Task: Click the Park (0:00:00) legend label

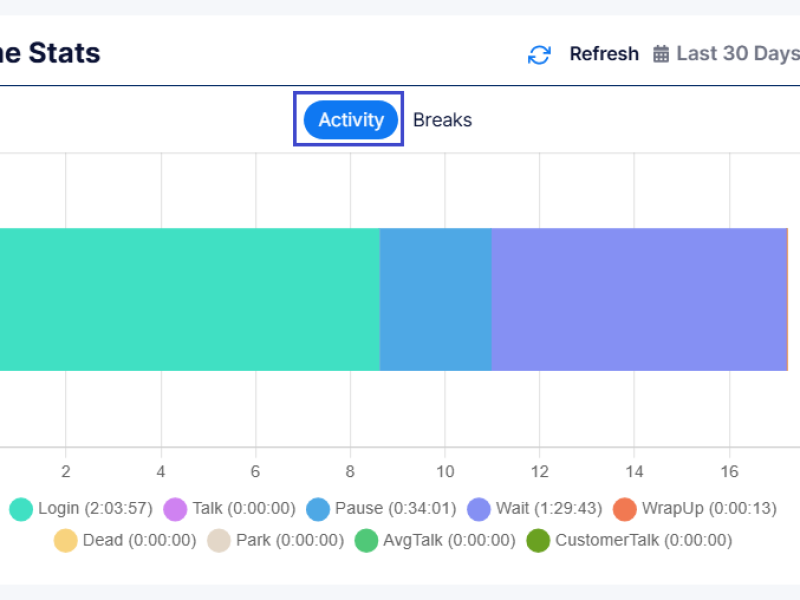Action: [290, 540]
